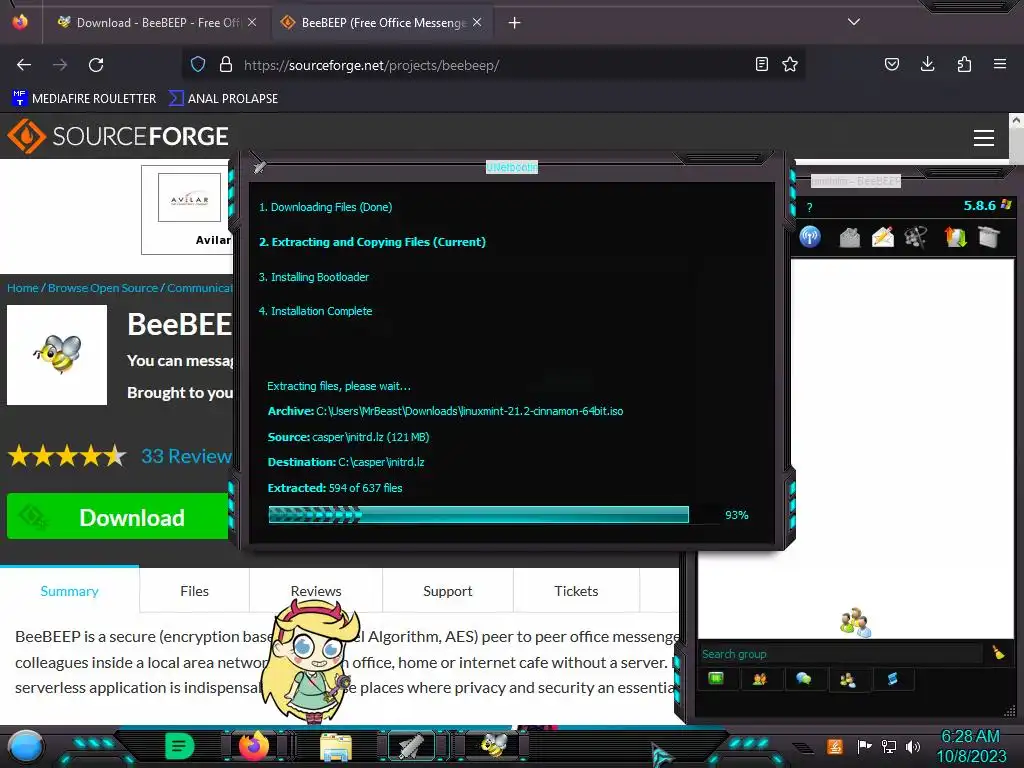The height and width of the screenshot is (768, 1024).
Task: Select the groups tab in BeeBEEP
Action: tap(848, 680)
